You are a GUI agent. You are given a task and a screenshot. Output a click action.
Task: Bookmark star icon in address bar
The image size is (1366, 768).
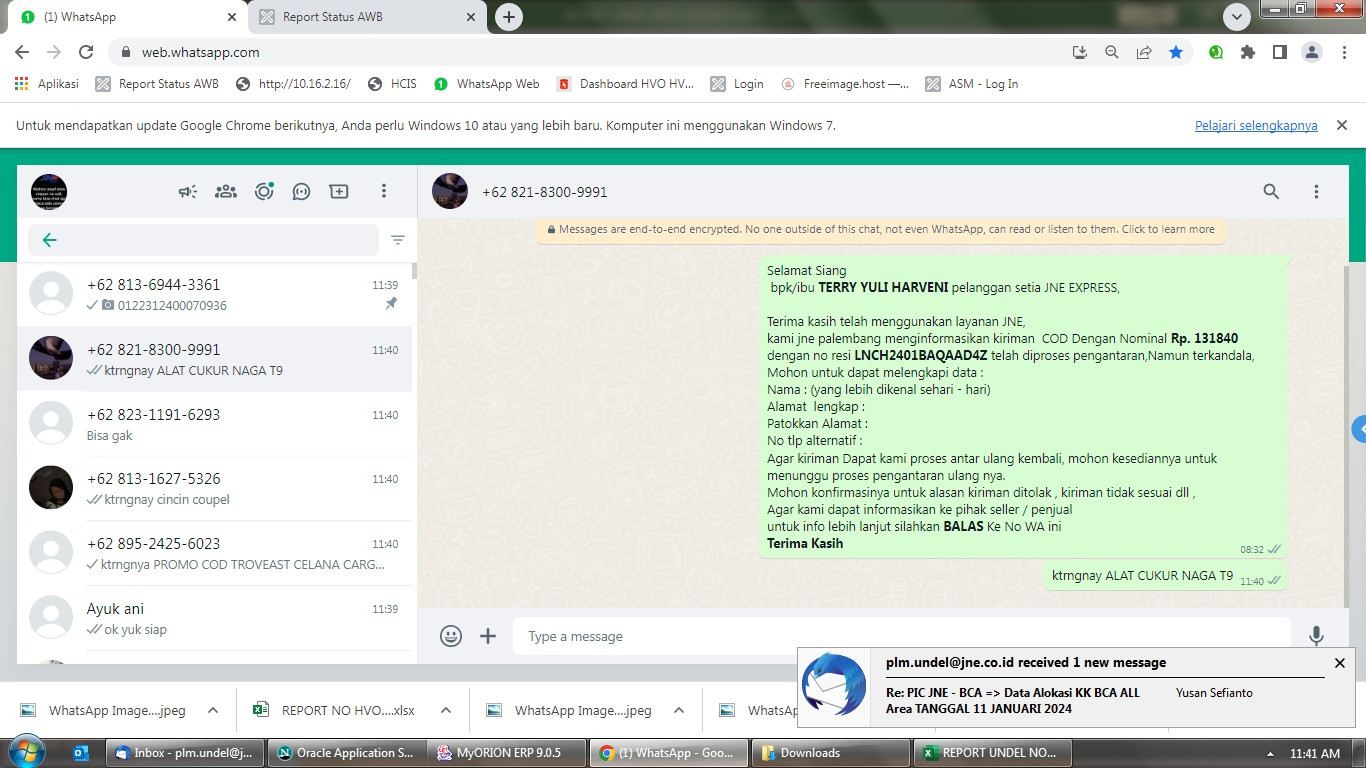[1176, 52]
